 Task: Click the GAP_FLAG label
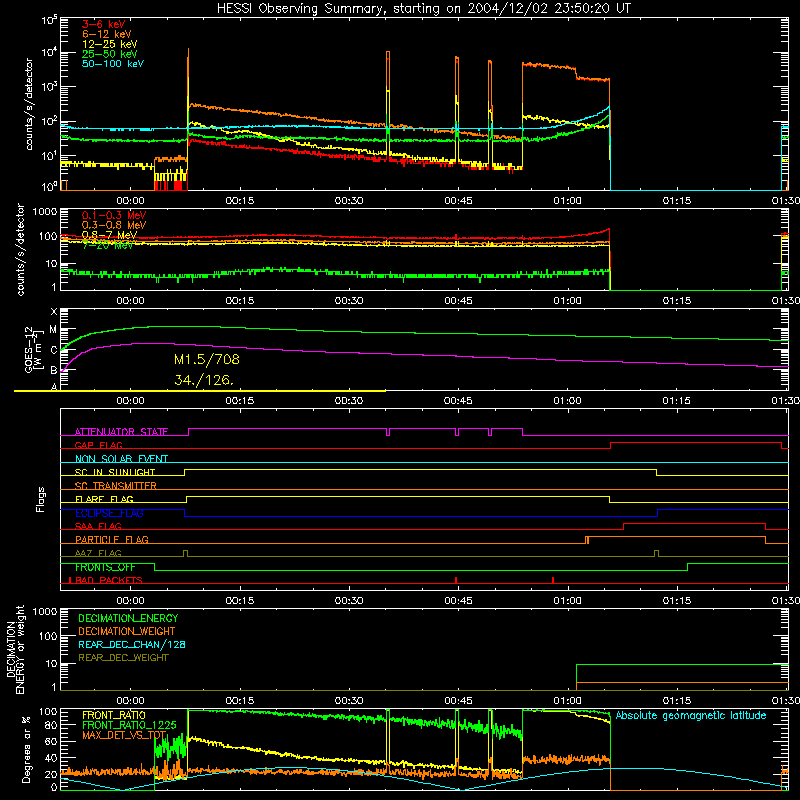point(99,445)
